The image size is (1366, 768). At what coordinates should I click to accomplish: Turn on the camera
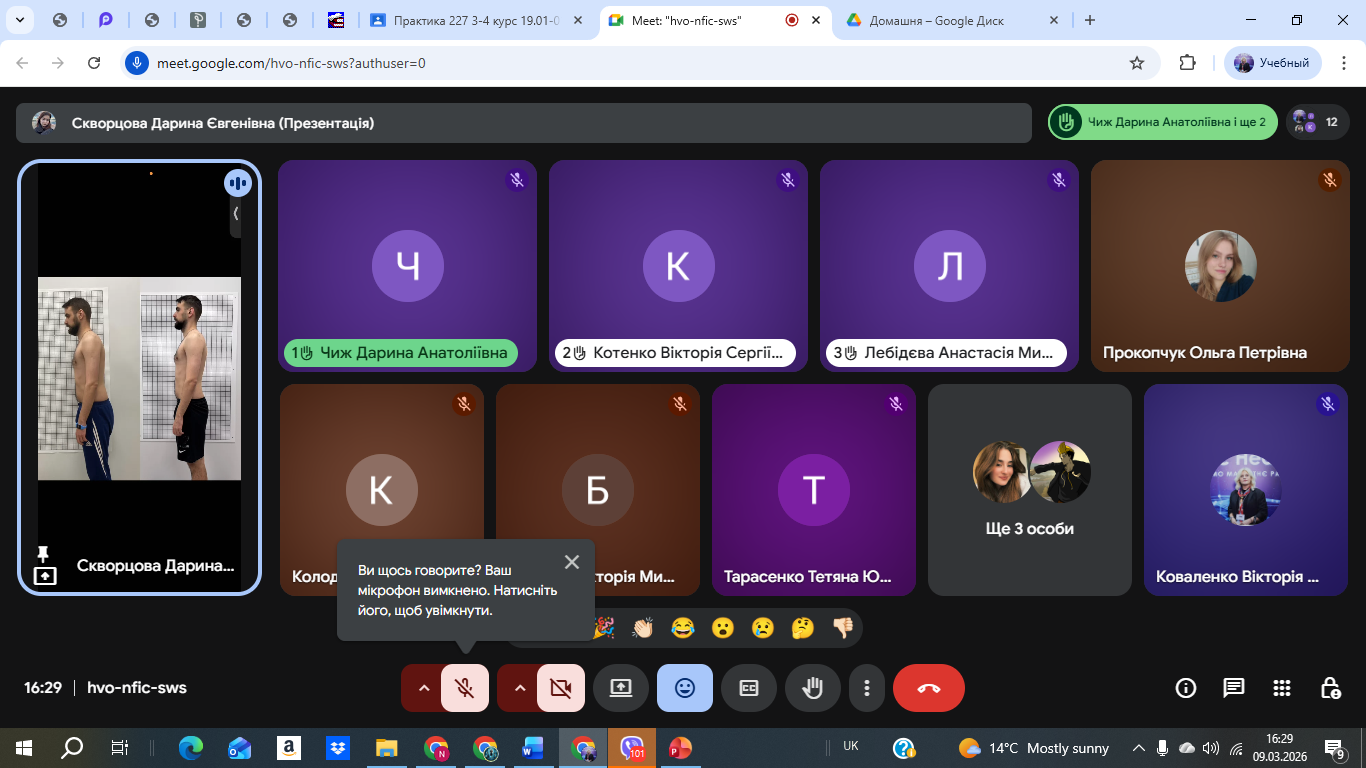(560, 688)
